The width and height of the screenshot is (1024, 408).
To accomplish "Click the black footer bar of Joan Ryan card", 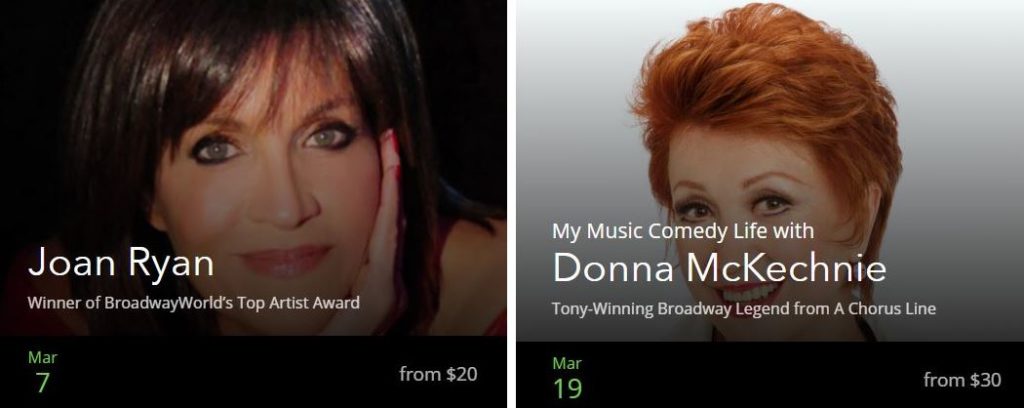I will [x=253, y=371].
